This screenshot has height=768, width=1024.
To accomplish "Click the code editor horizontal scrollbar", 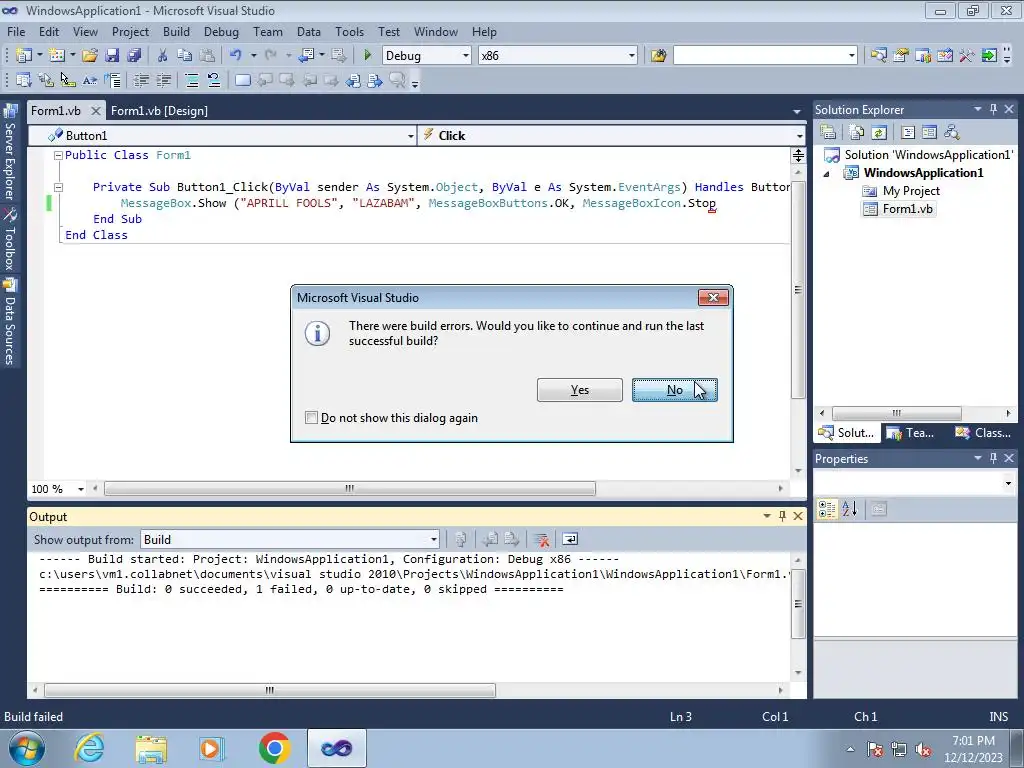I will point(349,488).
